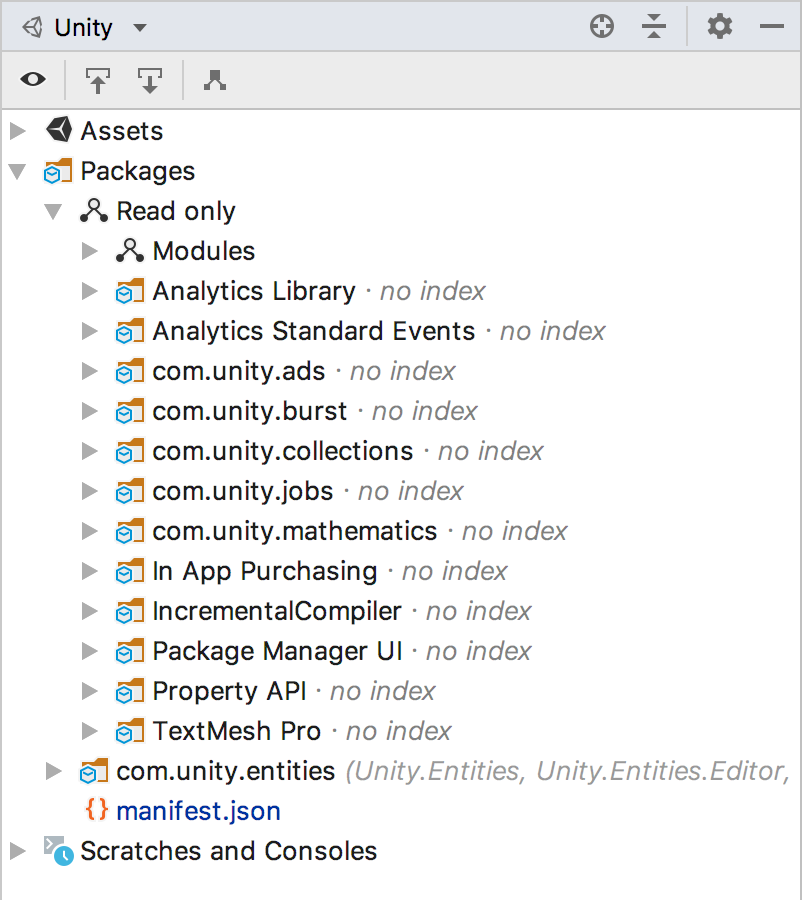802x900 pixels.
Task: Expand com.unity.collections package
Action: [x=90, y=451]
